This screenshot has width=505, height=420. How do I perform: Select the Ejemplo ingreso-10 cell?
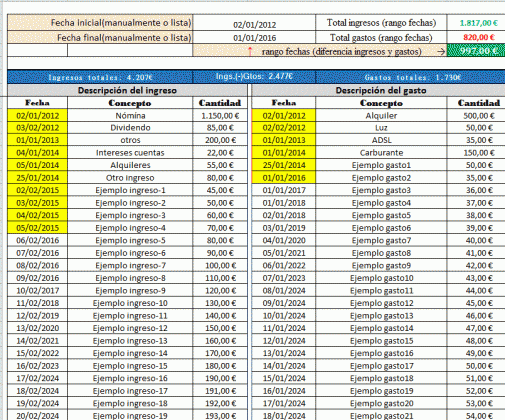pyautogui.click(x=130, y=303)
